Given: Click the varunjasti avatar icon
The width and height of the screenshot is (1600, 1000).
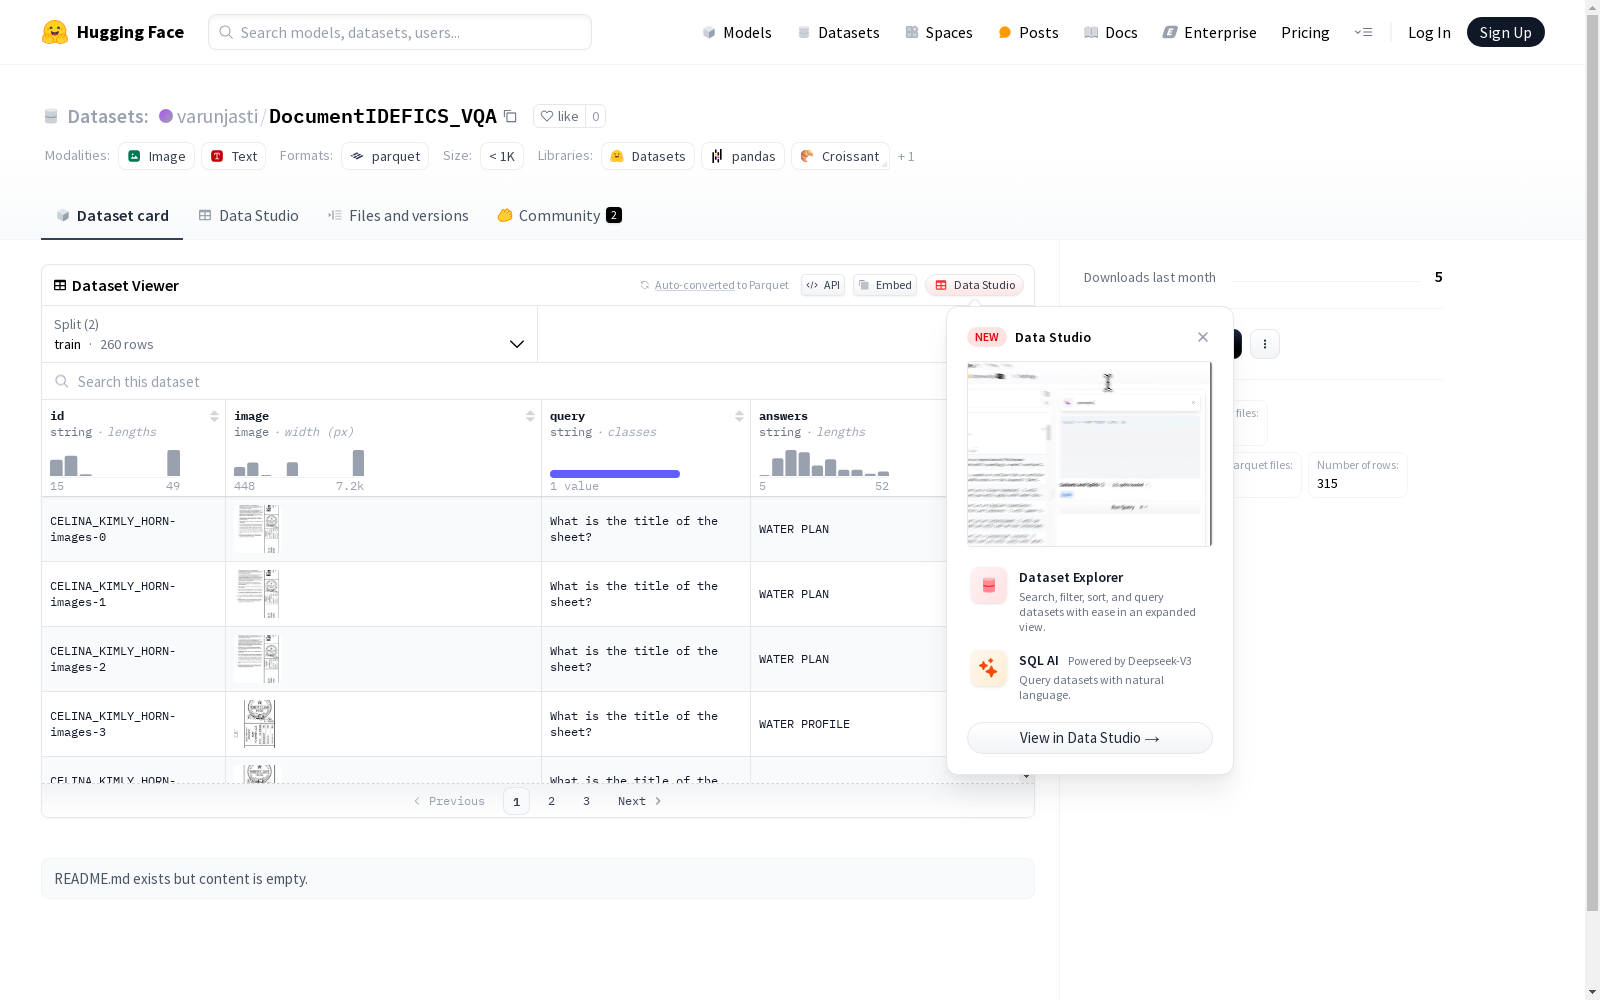Looking at the screenshot, I should (166, 116).
